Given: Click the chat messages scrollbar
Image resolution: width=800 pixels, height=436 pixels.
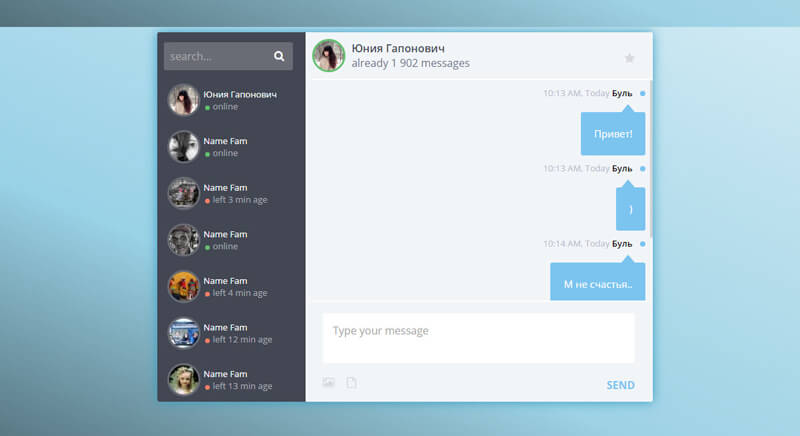Looking at the screenshot, I should pyautogui.click(x=651, y=158).
